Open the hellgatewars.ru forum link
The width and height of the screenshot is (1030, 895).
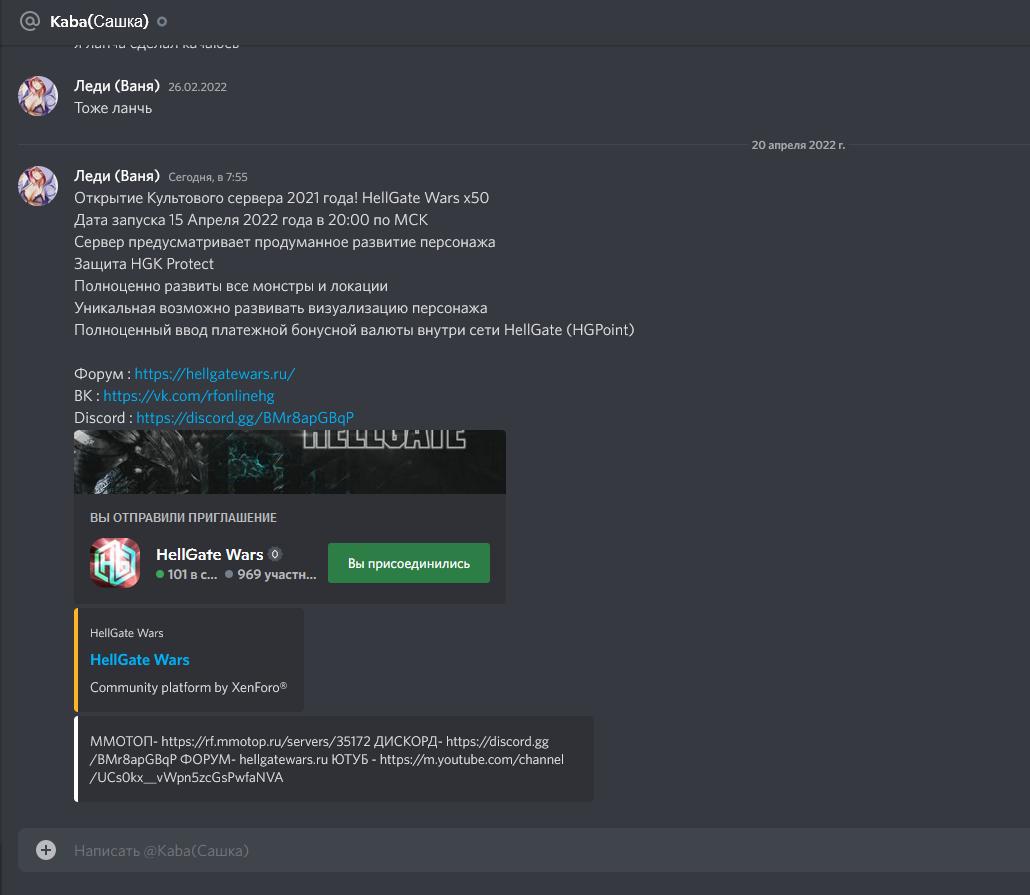215,374
